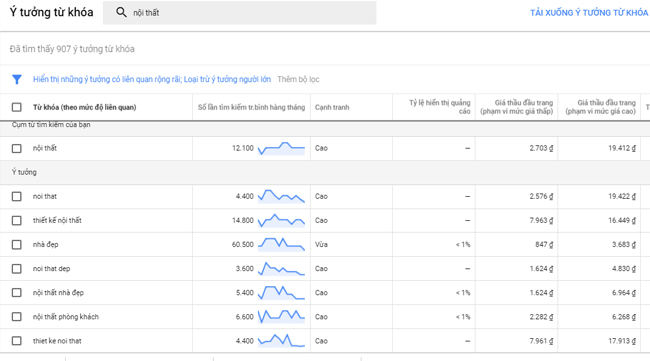The image size is (650, 361).
Task: Sort by 'Tỷ lệ hiển thị quảng cáo' header
Action: pyautogui.click(x=439, y=107)
